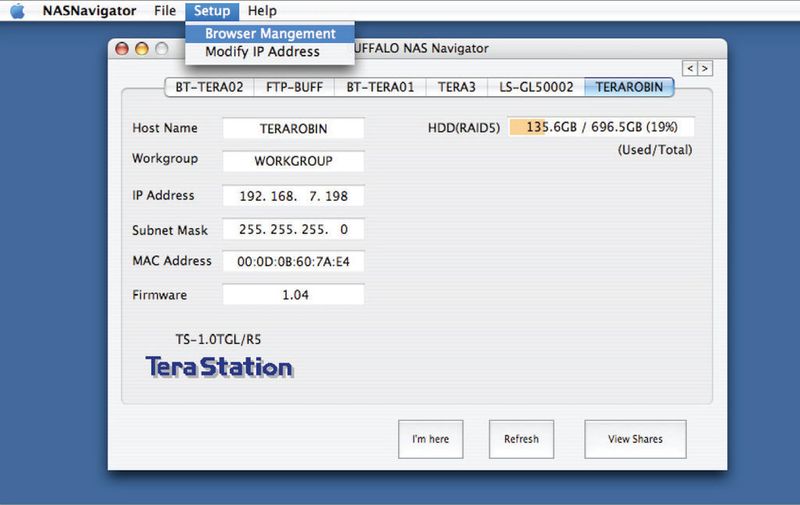
Task: Click the Workgroup field WORKGROUP
Action: pos(293,161)
